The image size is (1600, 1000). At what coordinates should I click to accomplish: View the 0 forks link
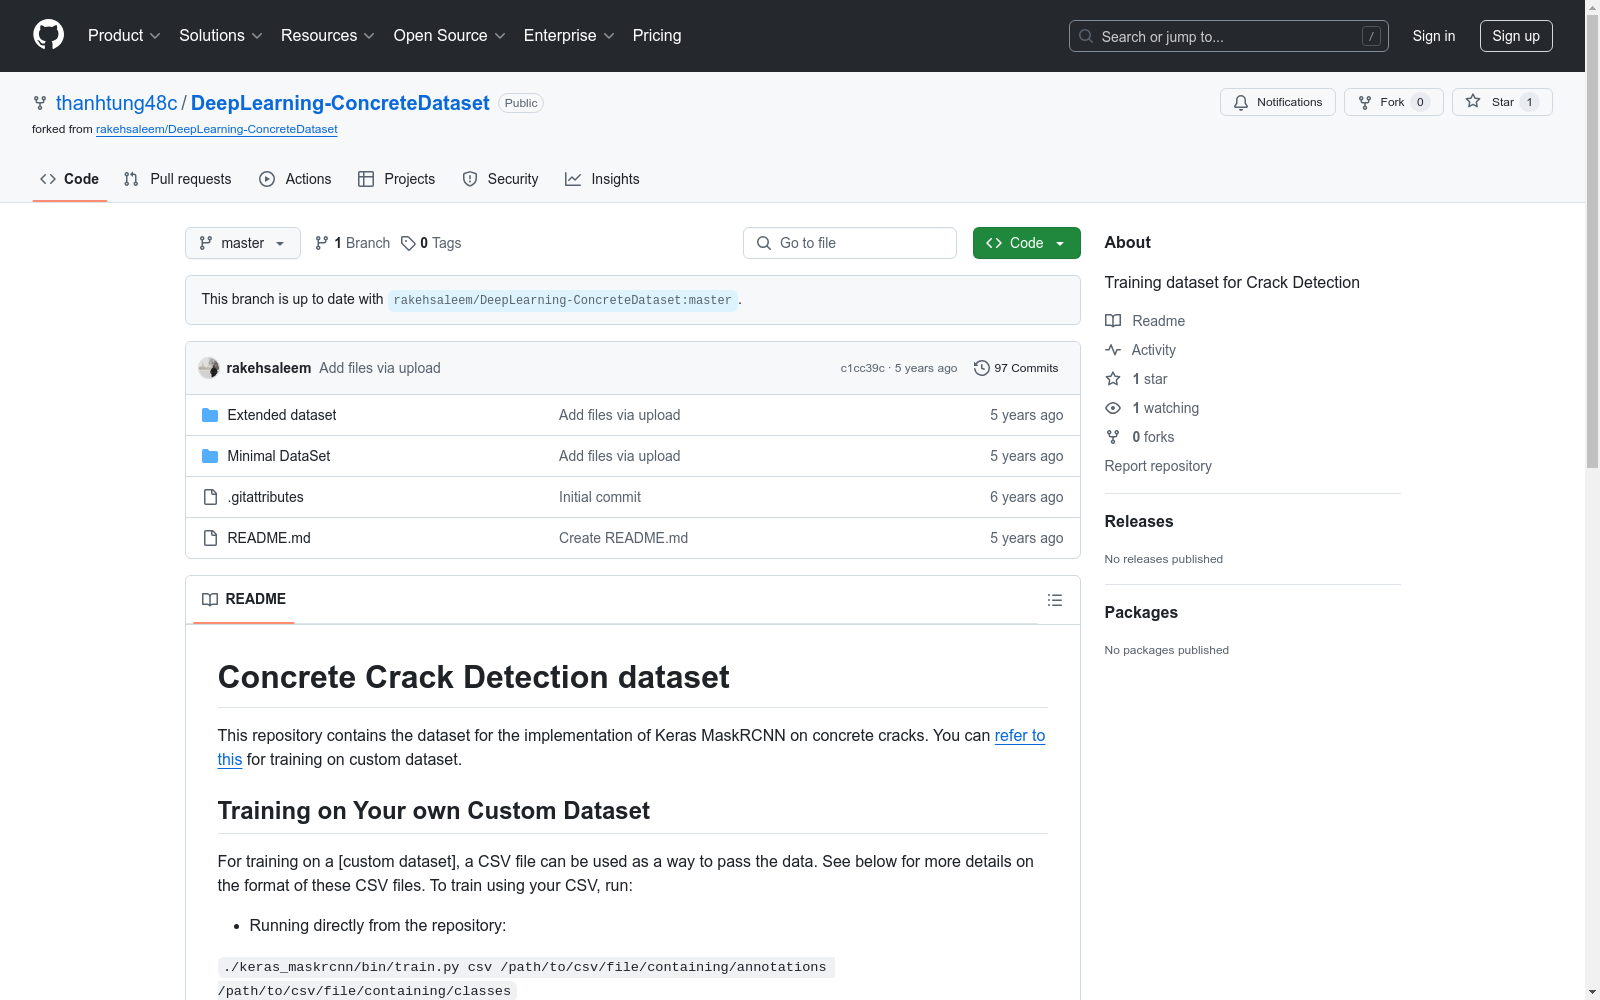[x=1140, y=437]
